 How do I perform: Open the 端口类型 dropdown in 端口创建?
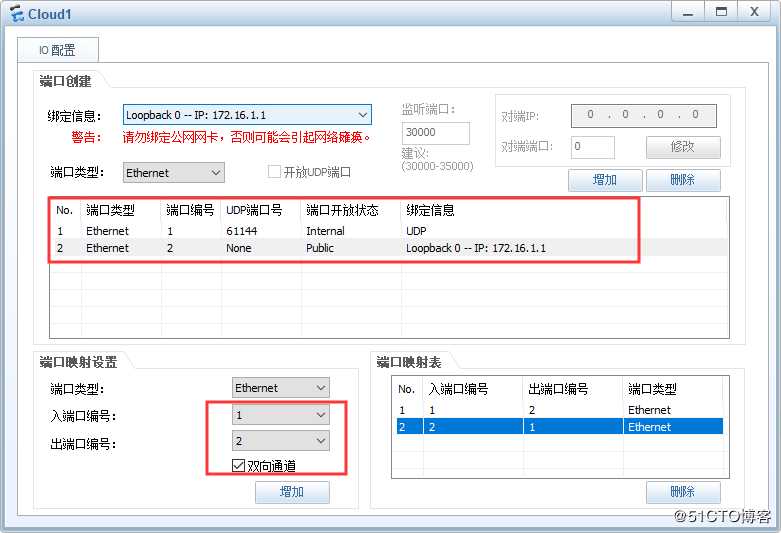(173, 173)
